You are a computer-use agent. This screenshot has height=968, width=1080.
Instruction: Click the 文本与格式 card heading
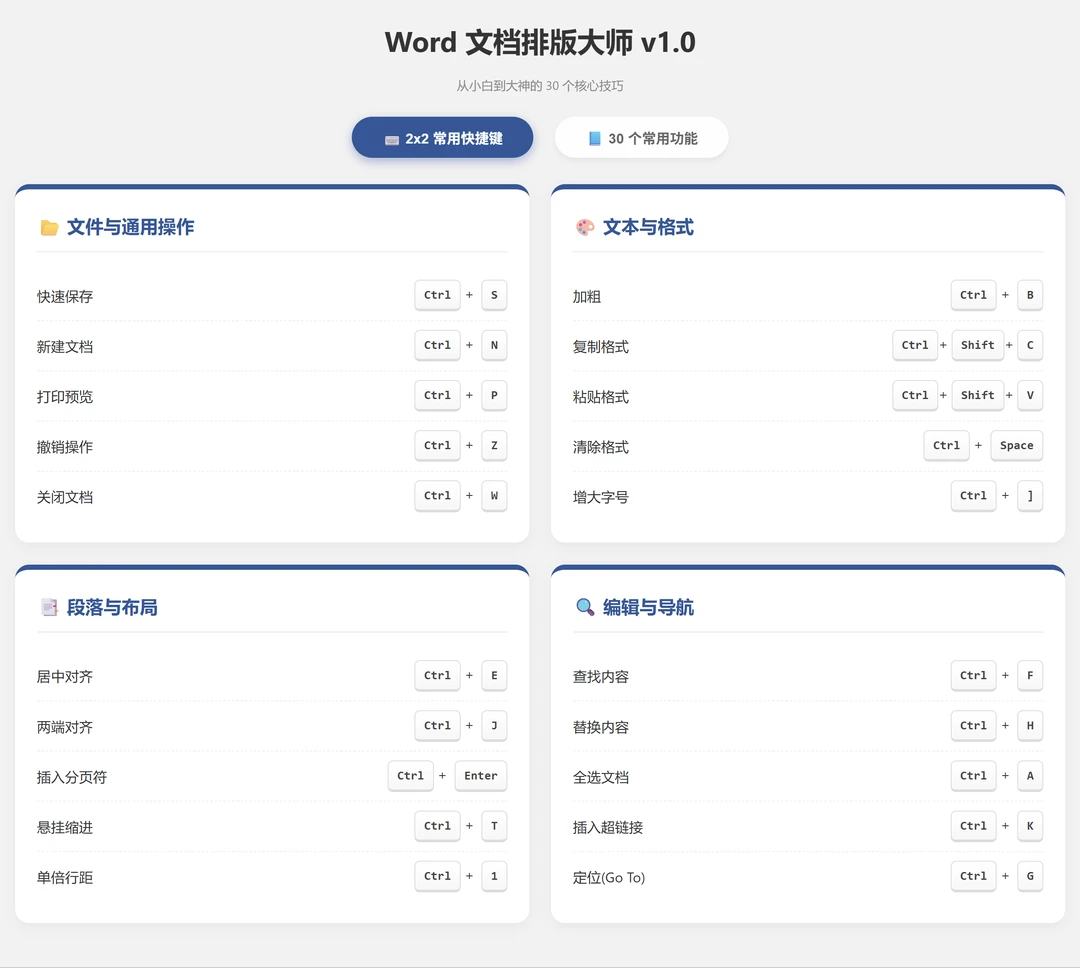point(648,227)
